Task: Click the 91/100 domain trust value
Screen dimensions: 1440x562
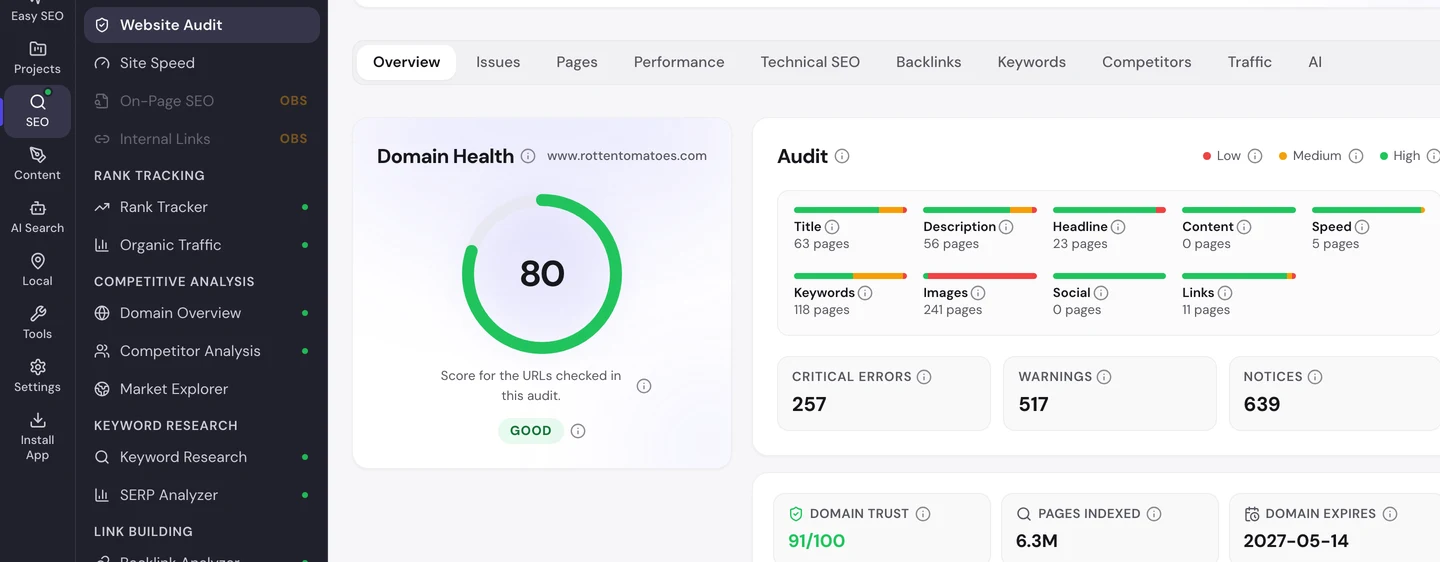Action: 817,541
